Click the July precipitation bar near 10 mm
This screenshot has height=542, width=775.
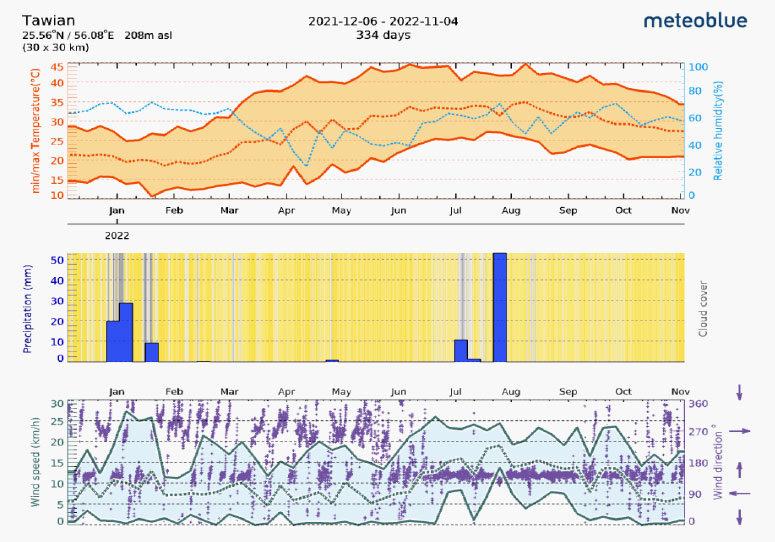[x=461, y=350]
